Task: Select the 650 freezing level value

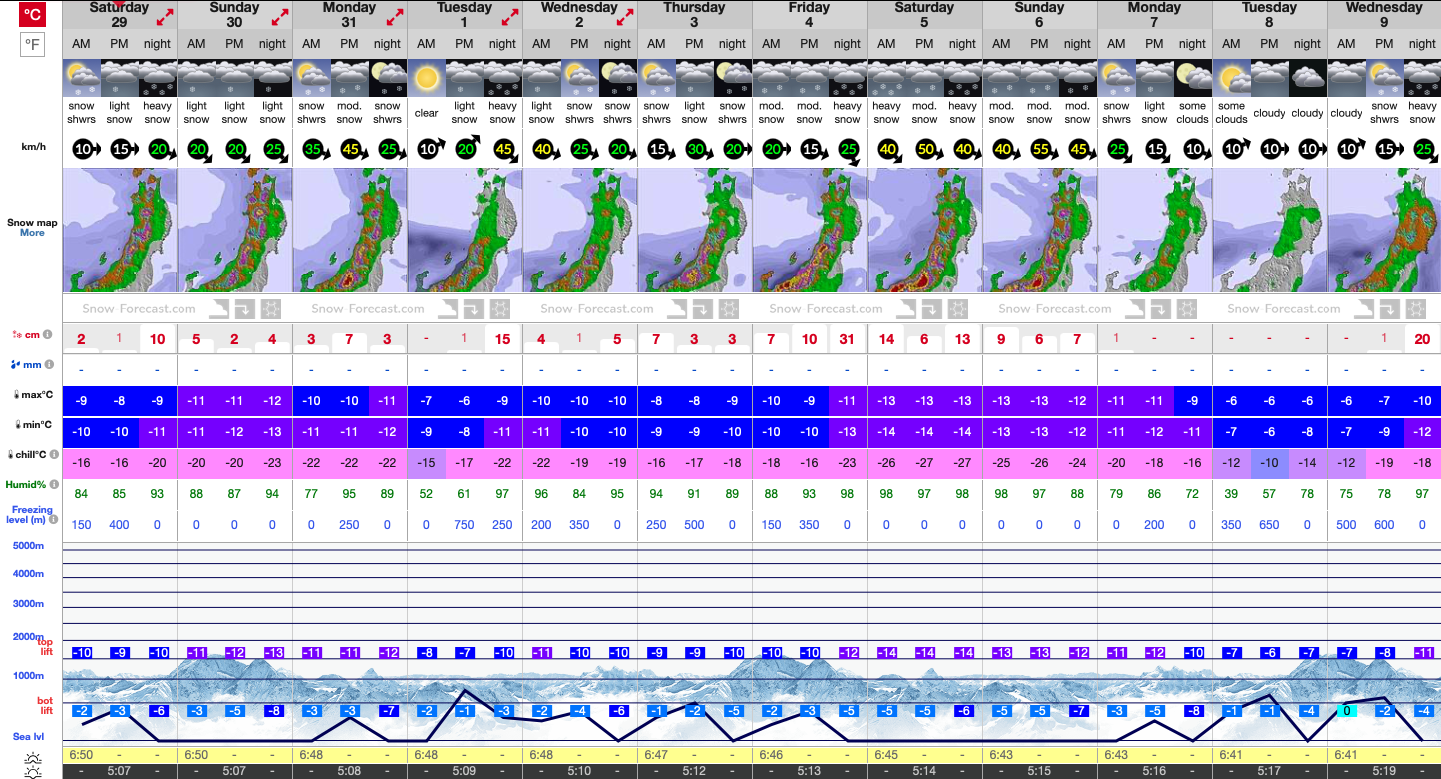Action: click(1269, 525)
